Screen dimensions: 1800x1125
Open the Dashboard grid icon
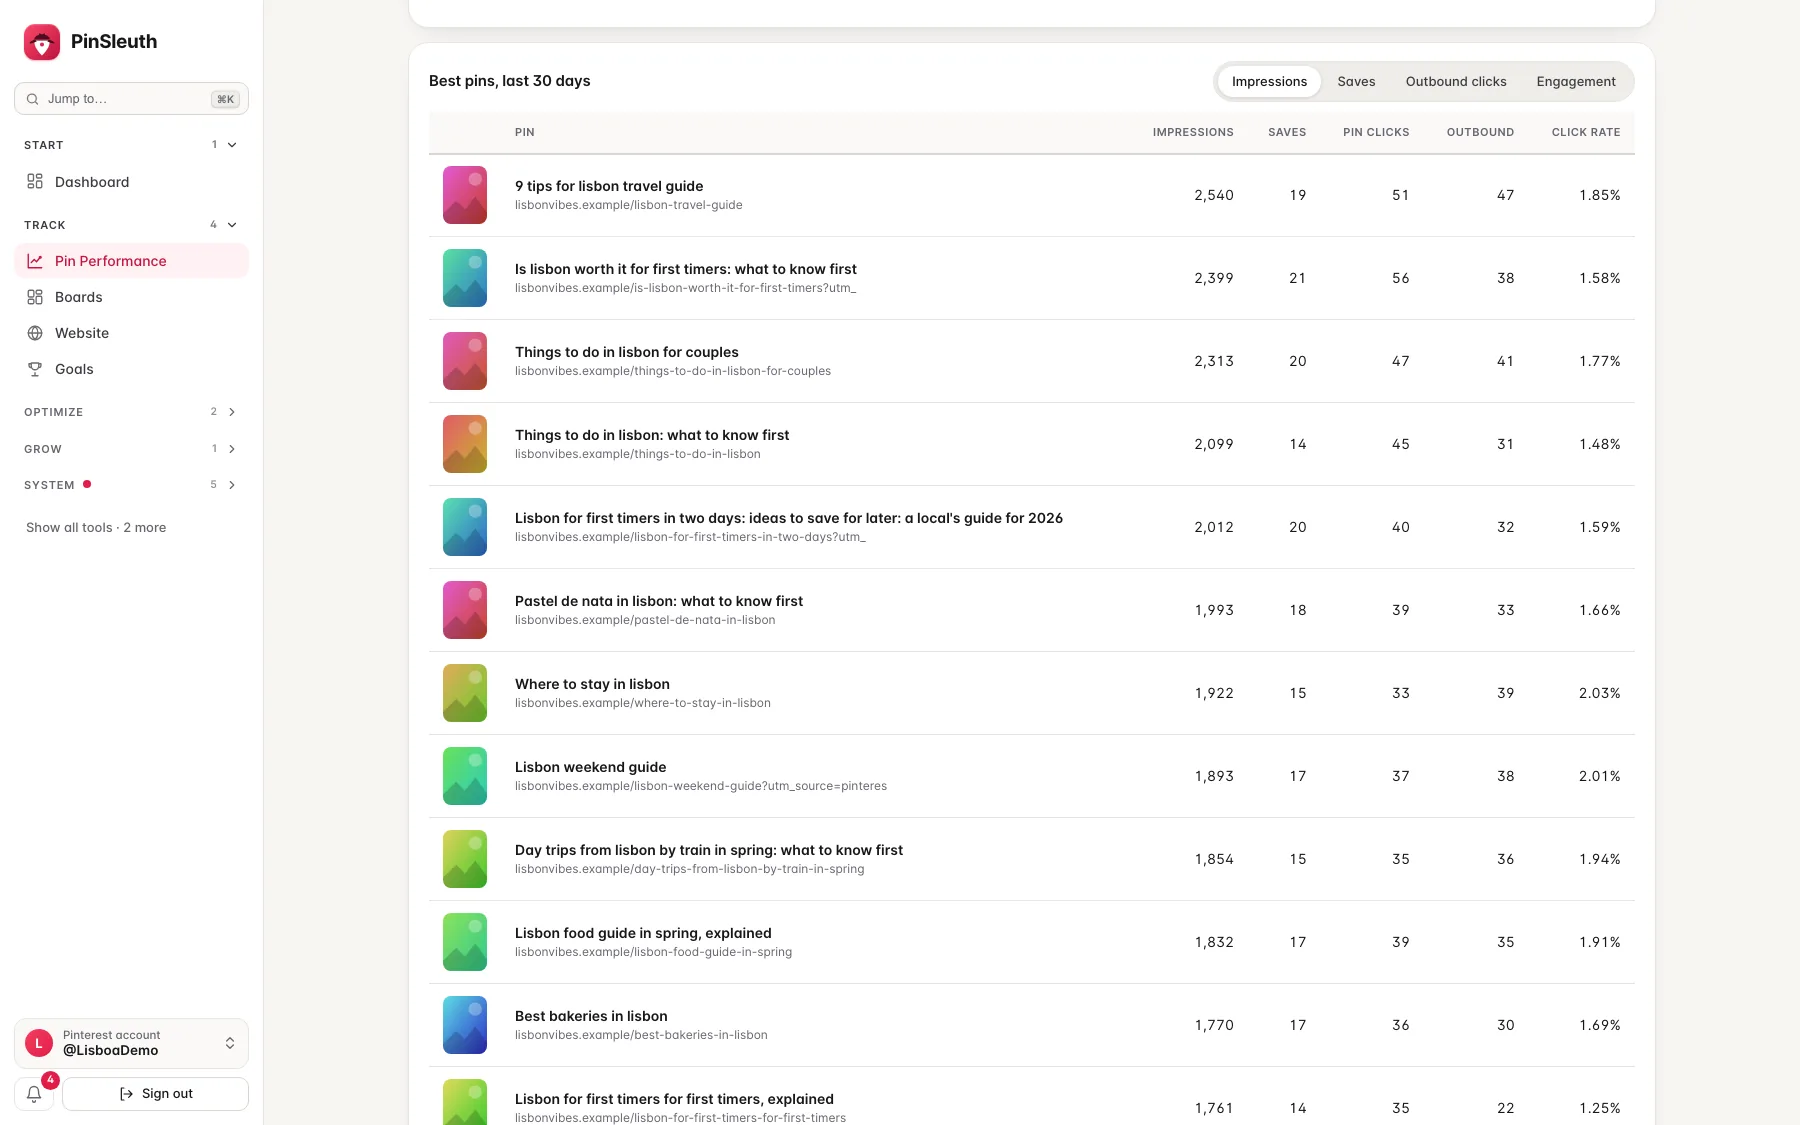click(35, 182)
